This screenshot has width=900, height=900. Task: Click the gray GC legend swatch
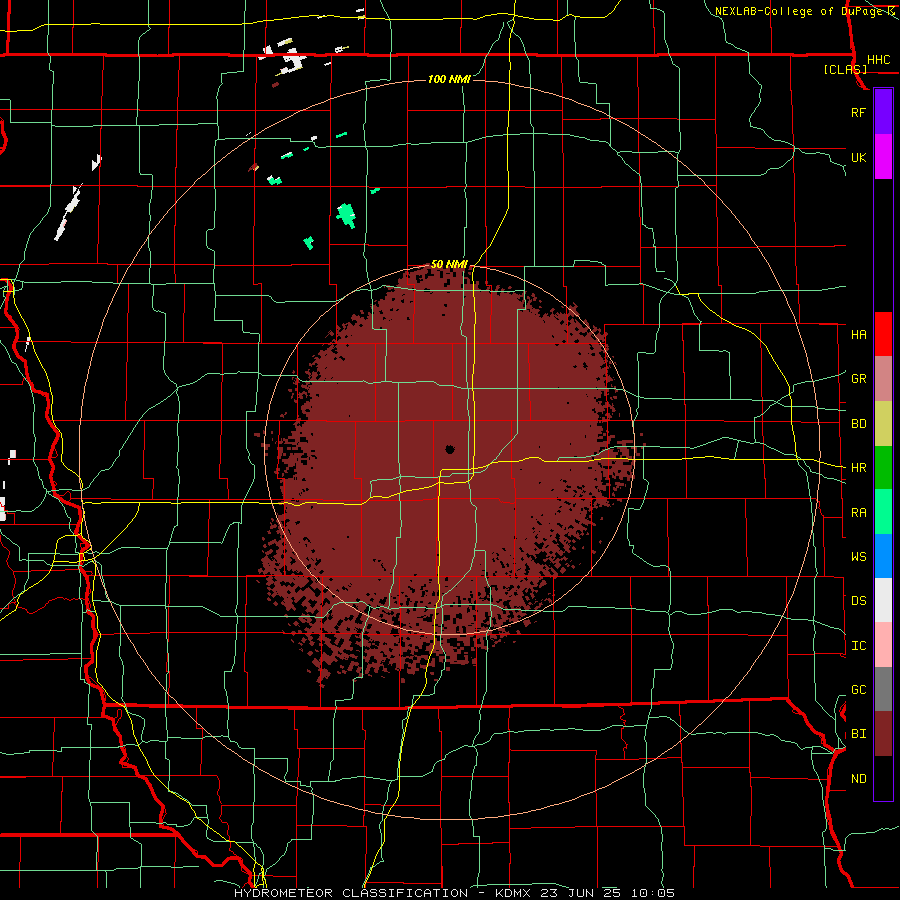coord(883,689)
